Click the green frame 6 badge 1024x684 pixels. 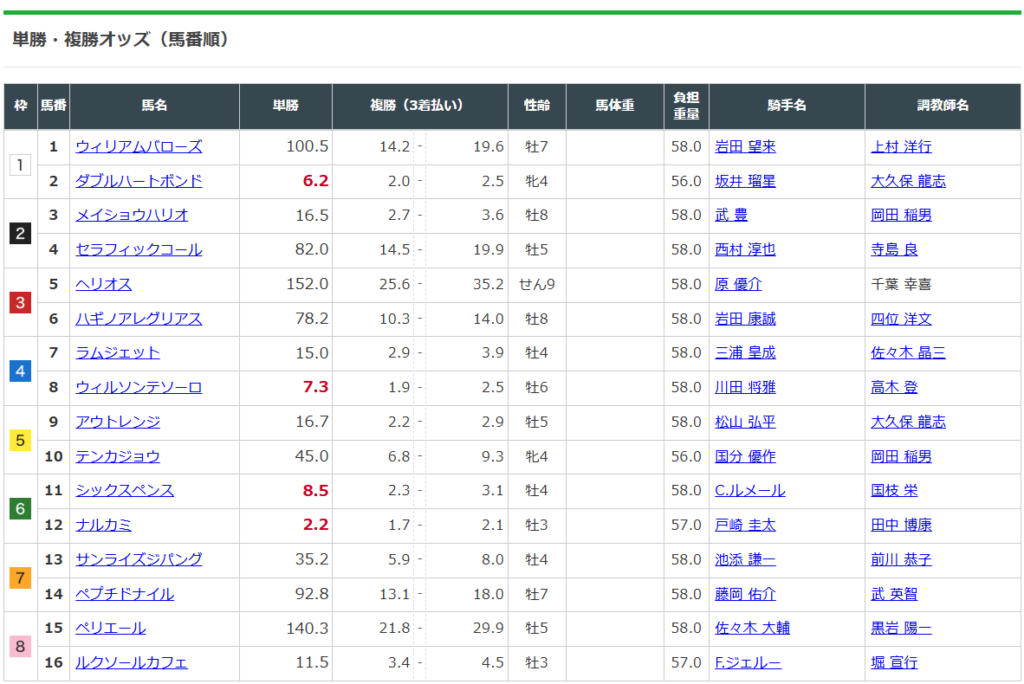pos(21,508)
